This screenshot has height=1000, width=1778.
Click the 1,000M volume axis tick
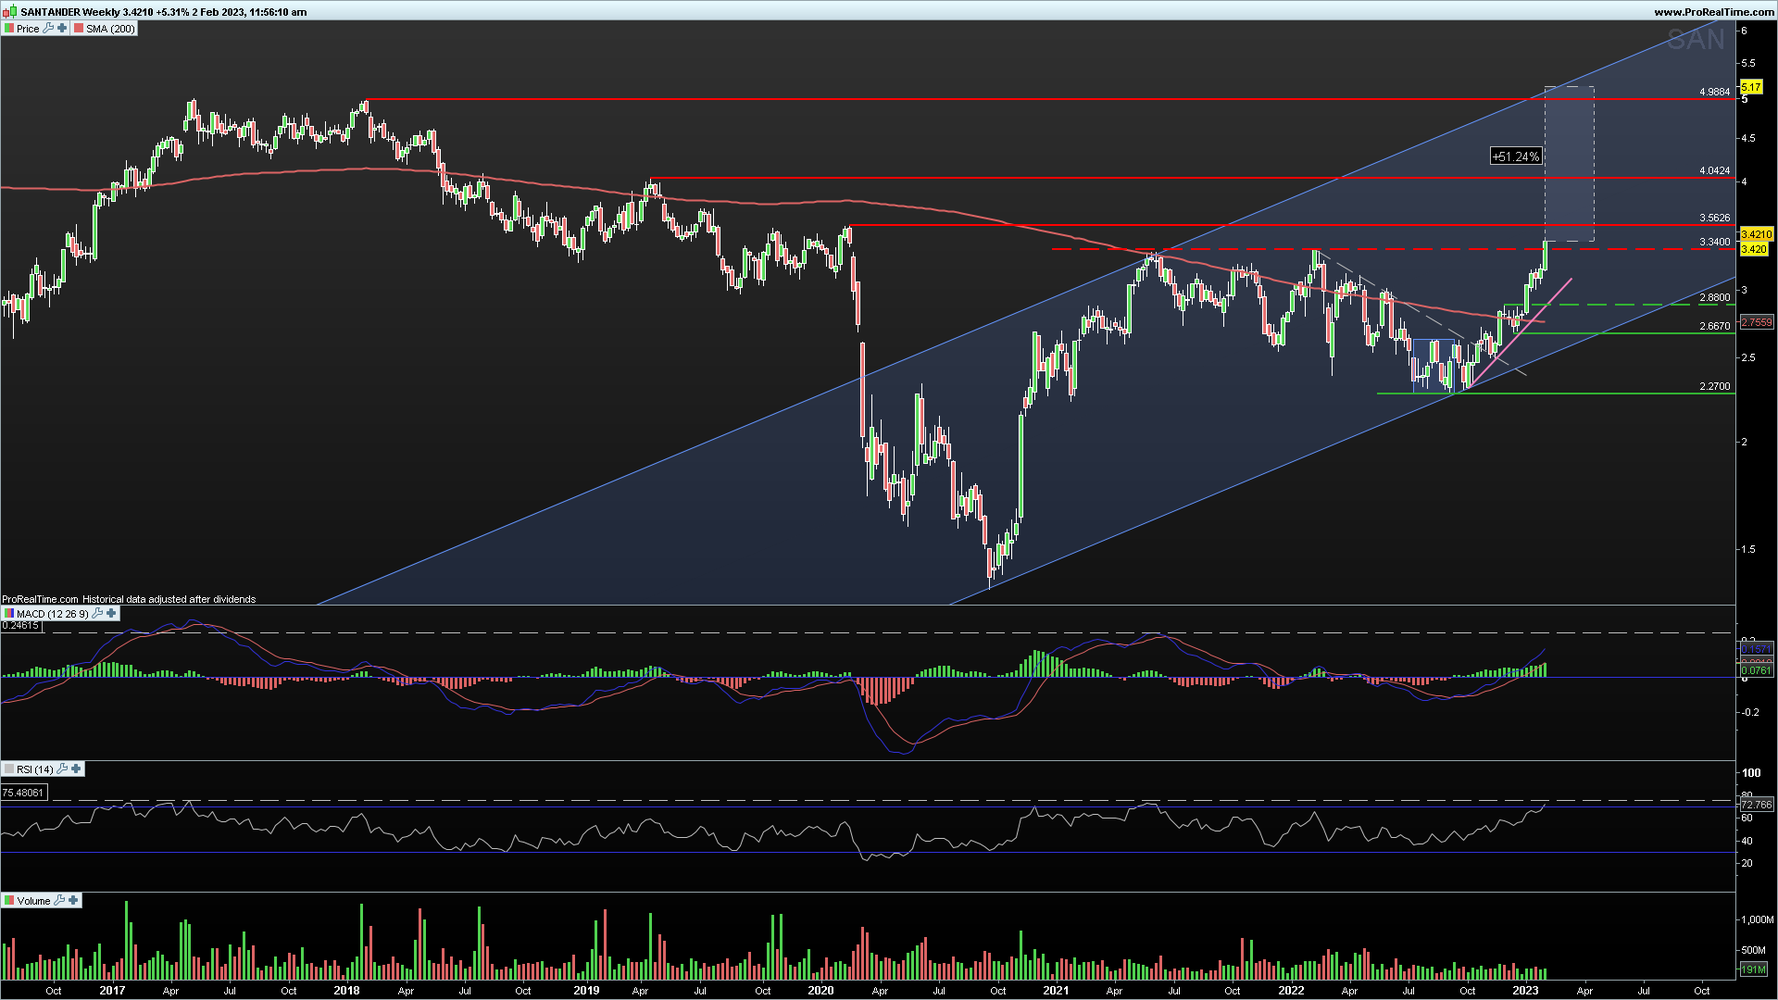(x=1757, y=919)
